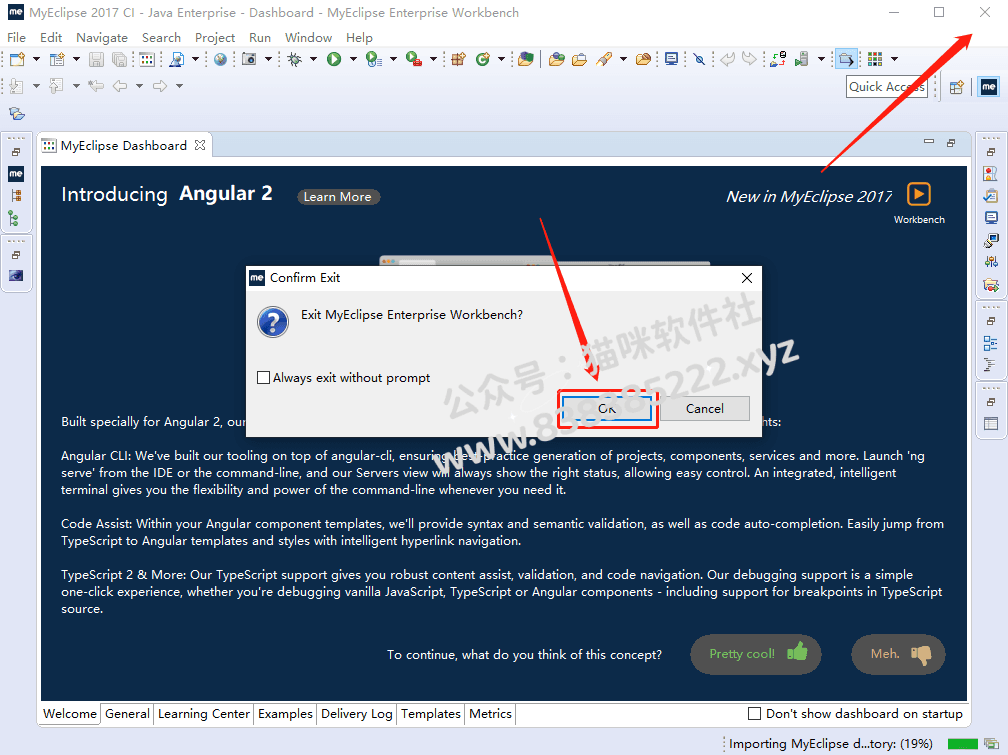
Task: Click the clipboard tasks icon in right sidebar
Action: click(991, 196)
